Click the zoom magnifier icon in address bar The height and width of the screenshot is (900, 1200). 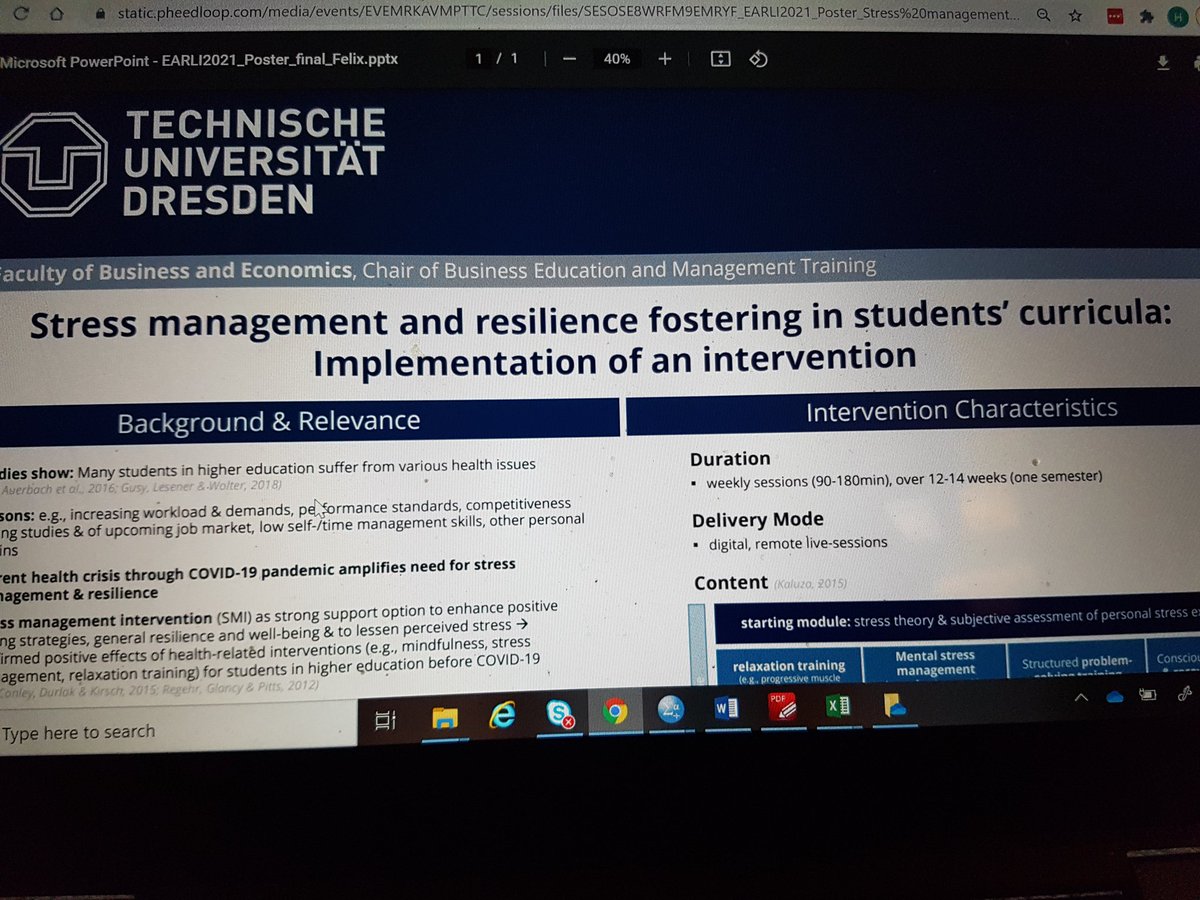pyautogui.click(x=1043, y=15)
